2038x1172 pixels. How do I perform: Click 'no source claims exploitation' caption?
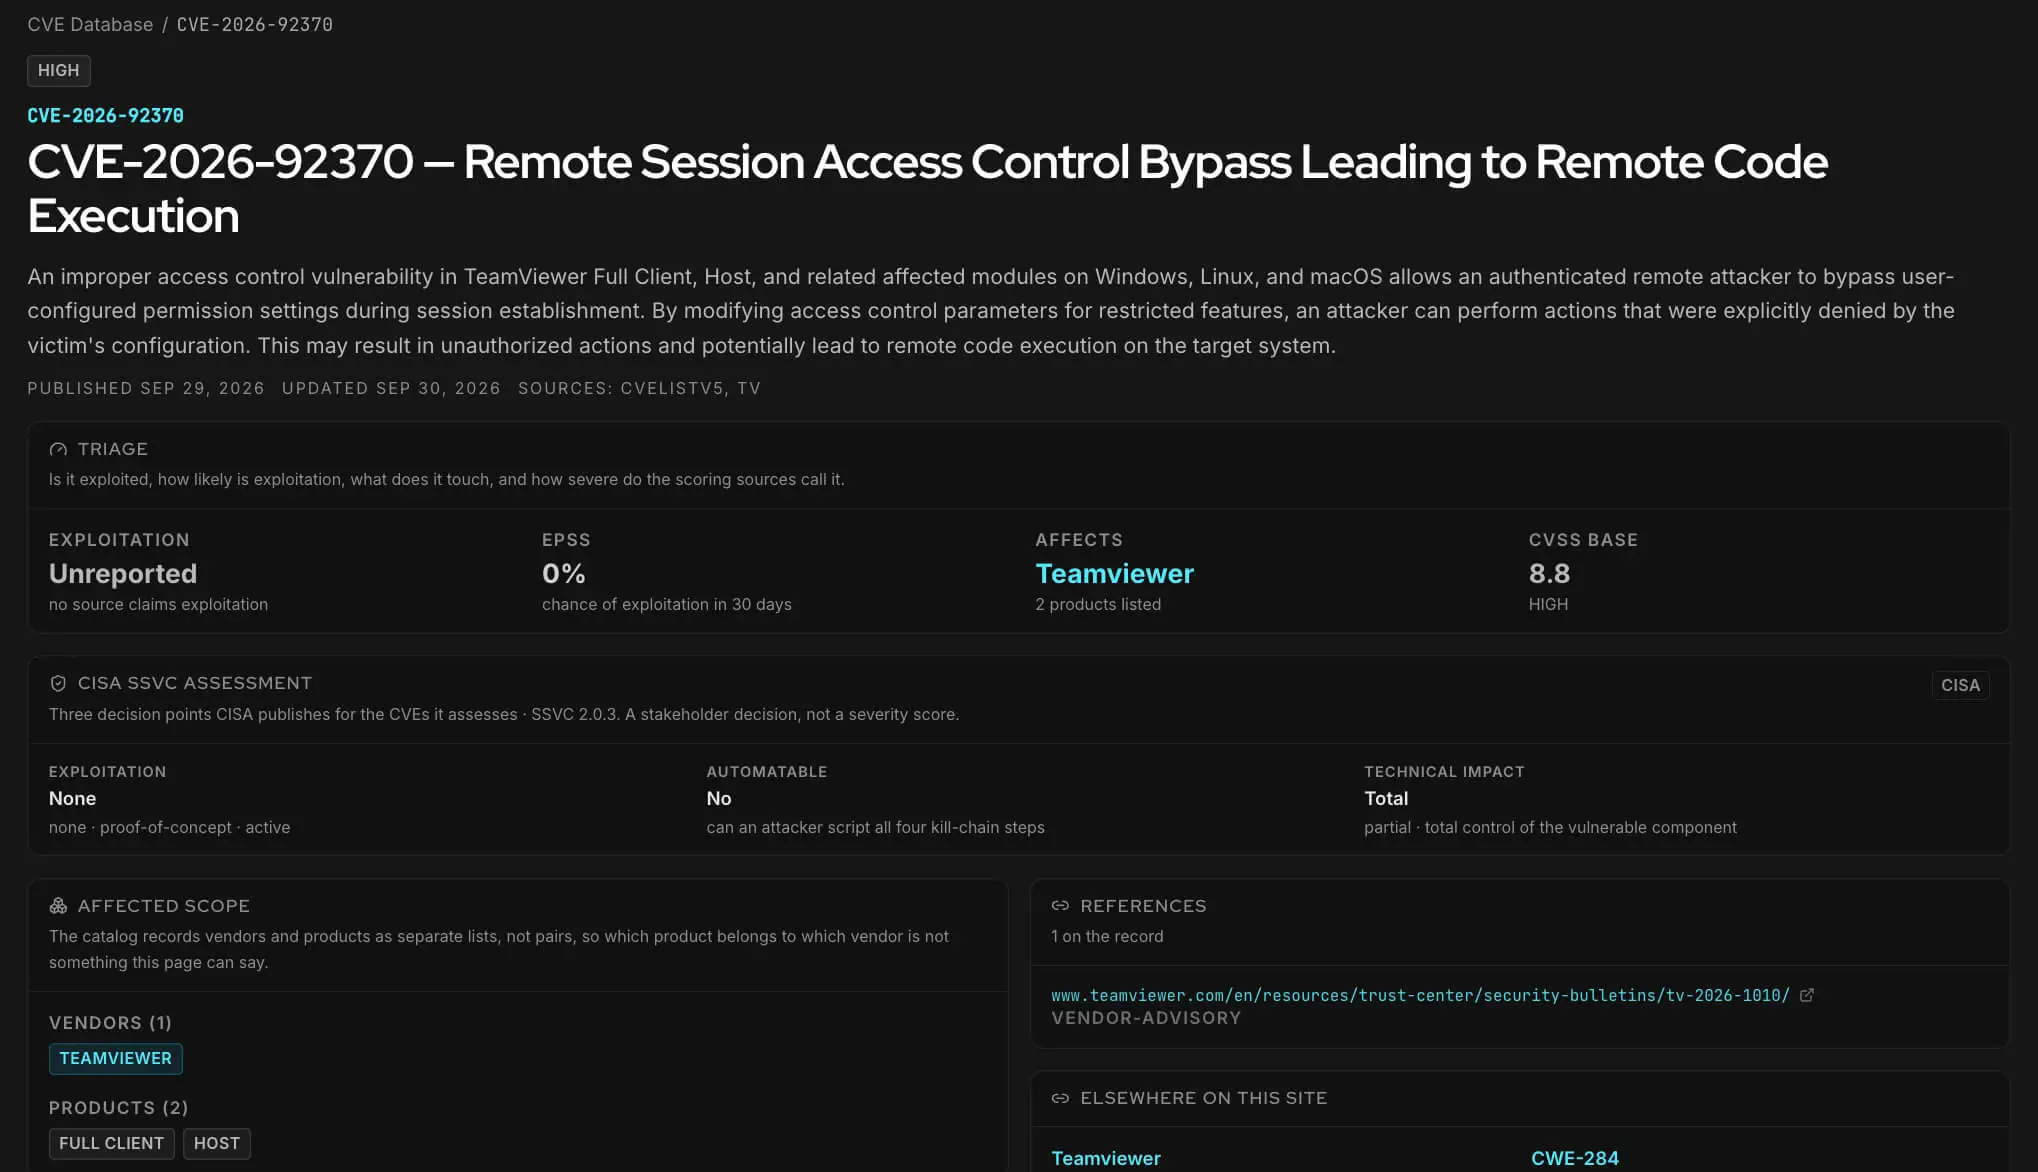pyautogui.click(x=159, y=604)
